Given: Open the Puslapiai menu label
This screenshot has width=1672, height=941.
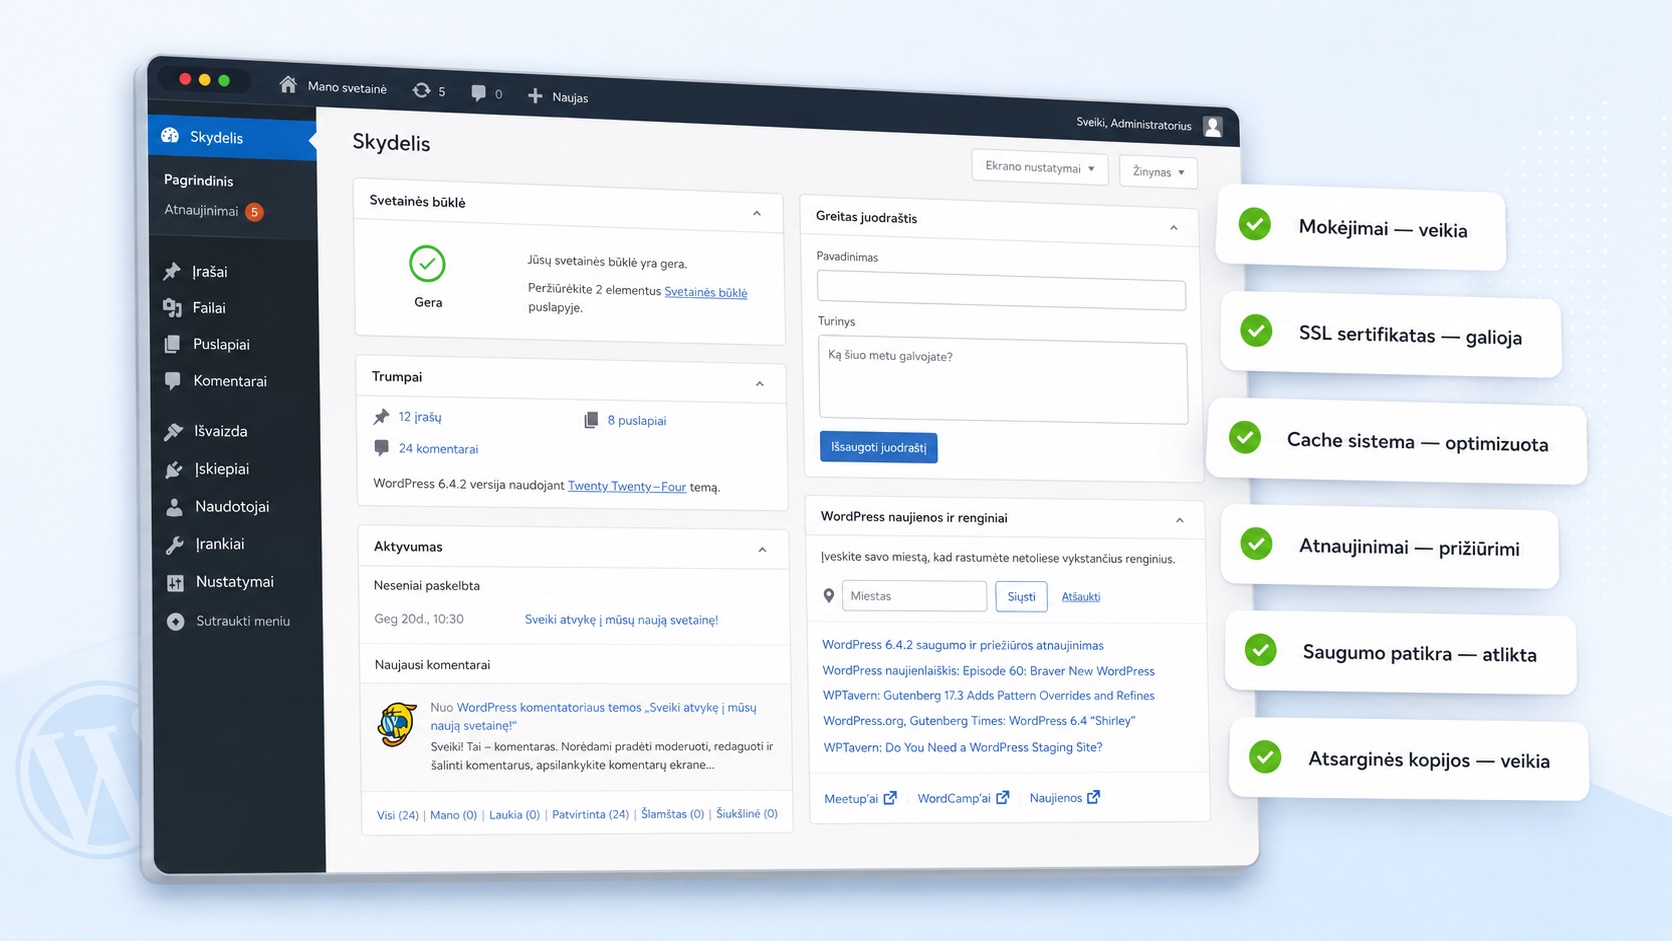Looking at the screenshot, I should (221, 344).
